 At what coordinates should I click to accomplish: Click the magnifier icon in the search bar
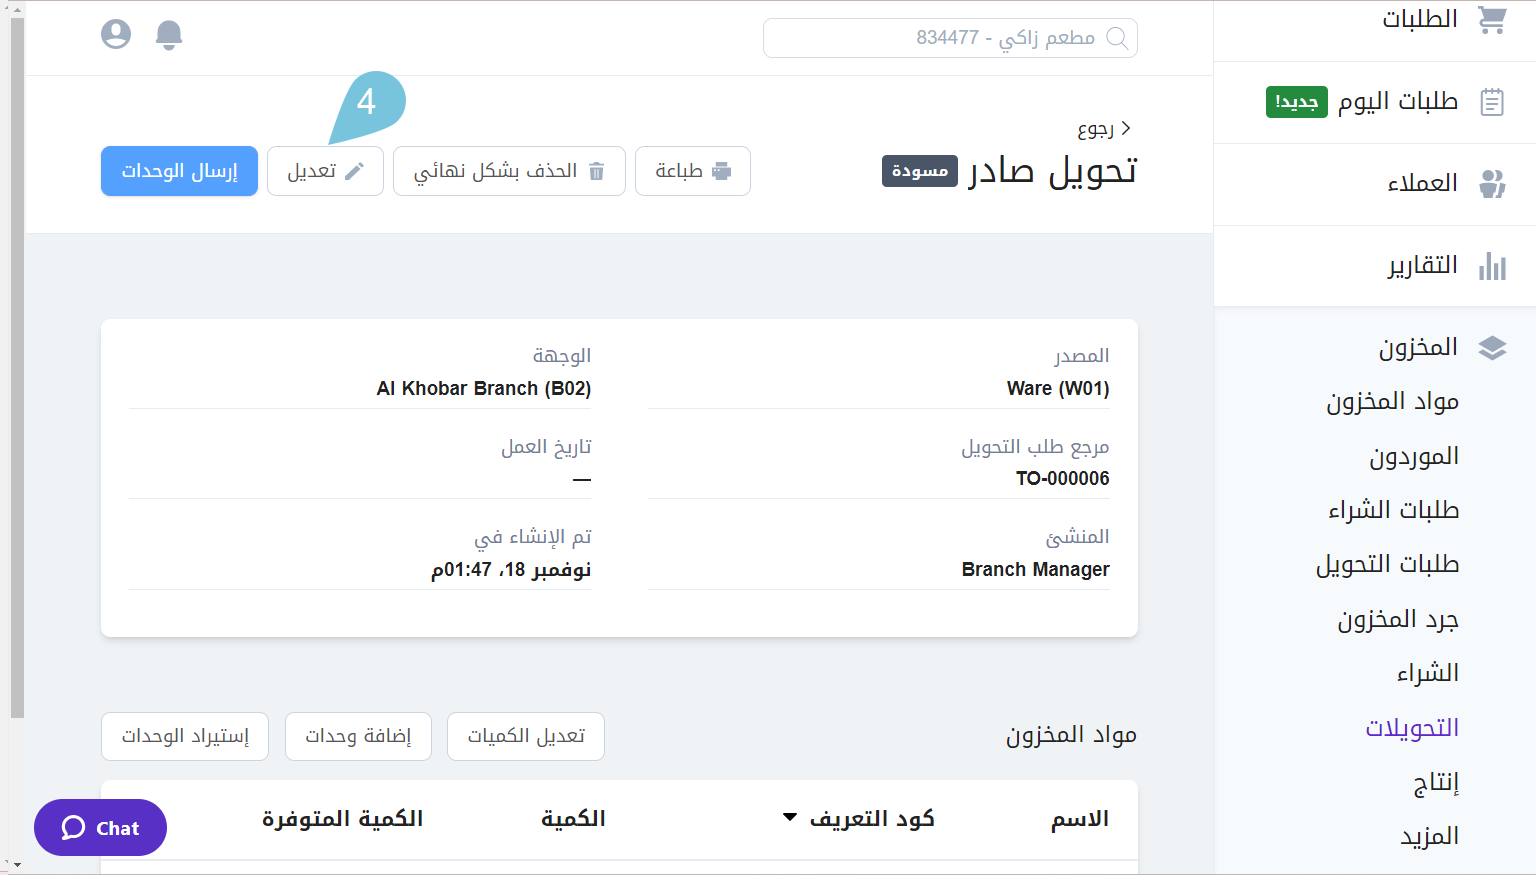1117,38
